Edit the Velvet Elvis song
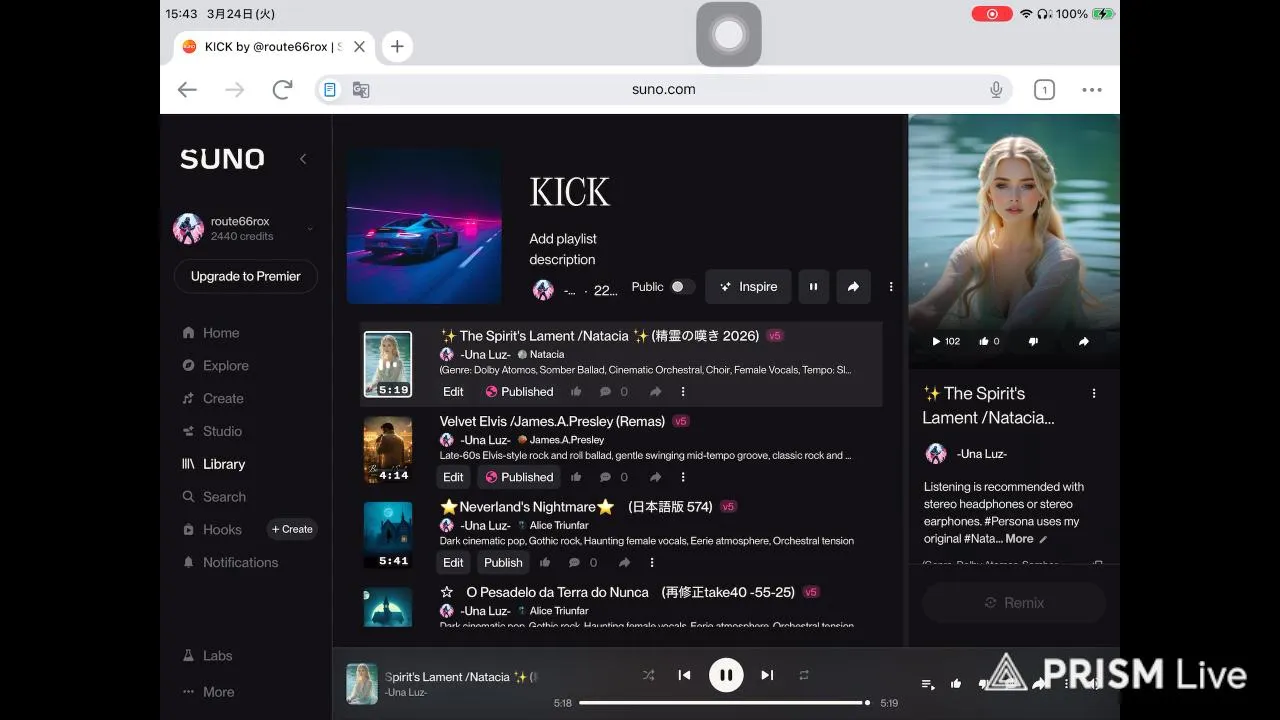The width and height of the screenshot is (1280, 720). tap(453, 477)
